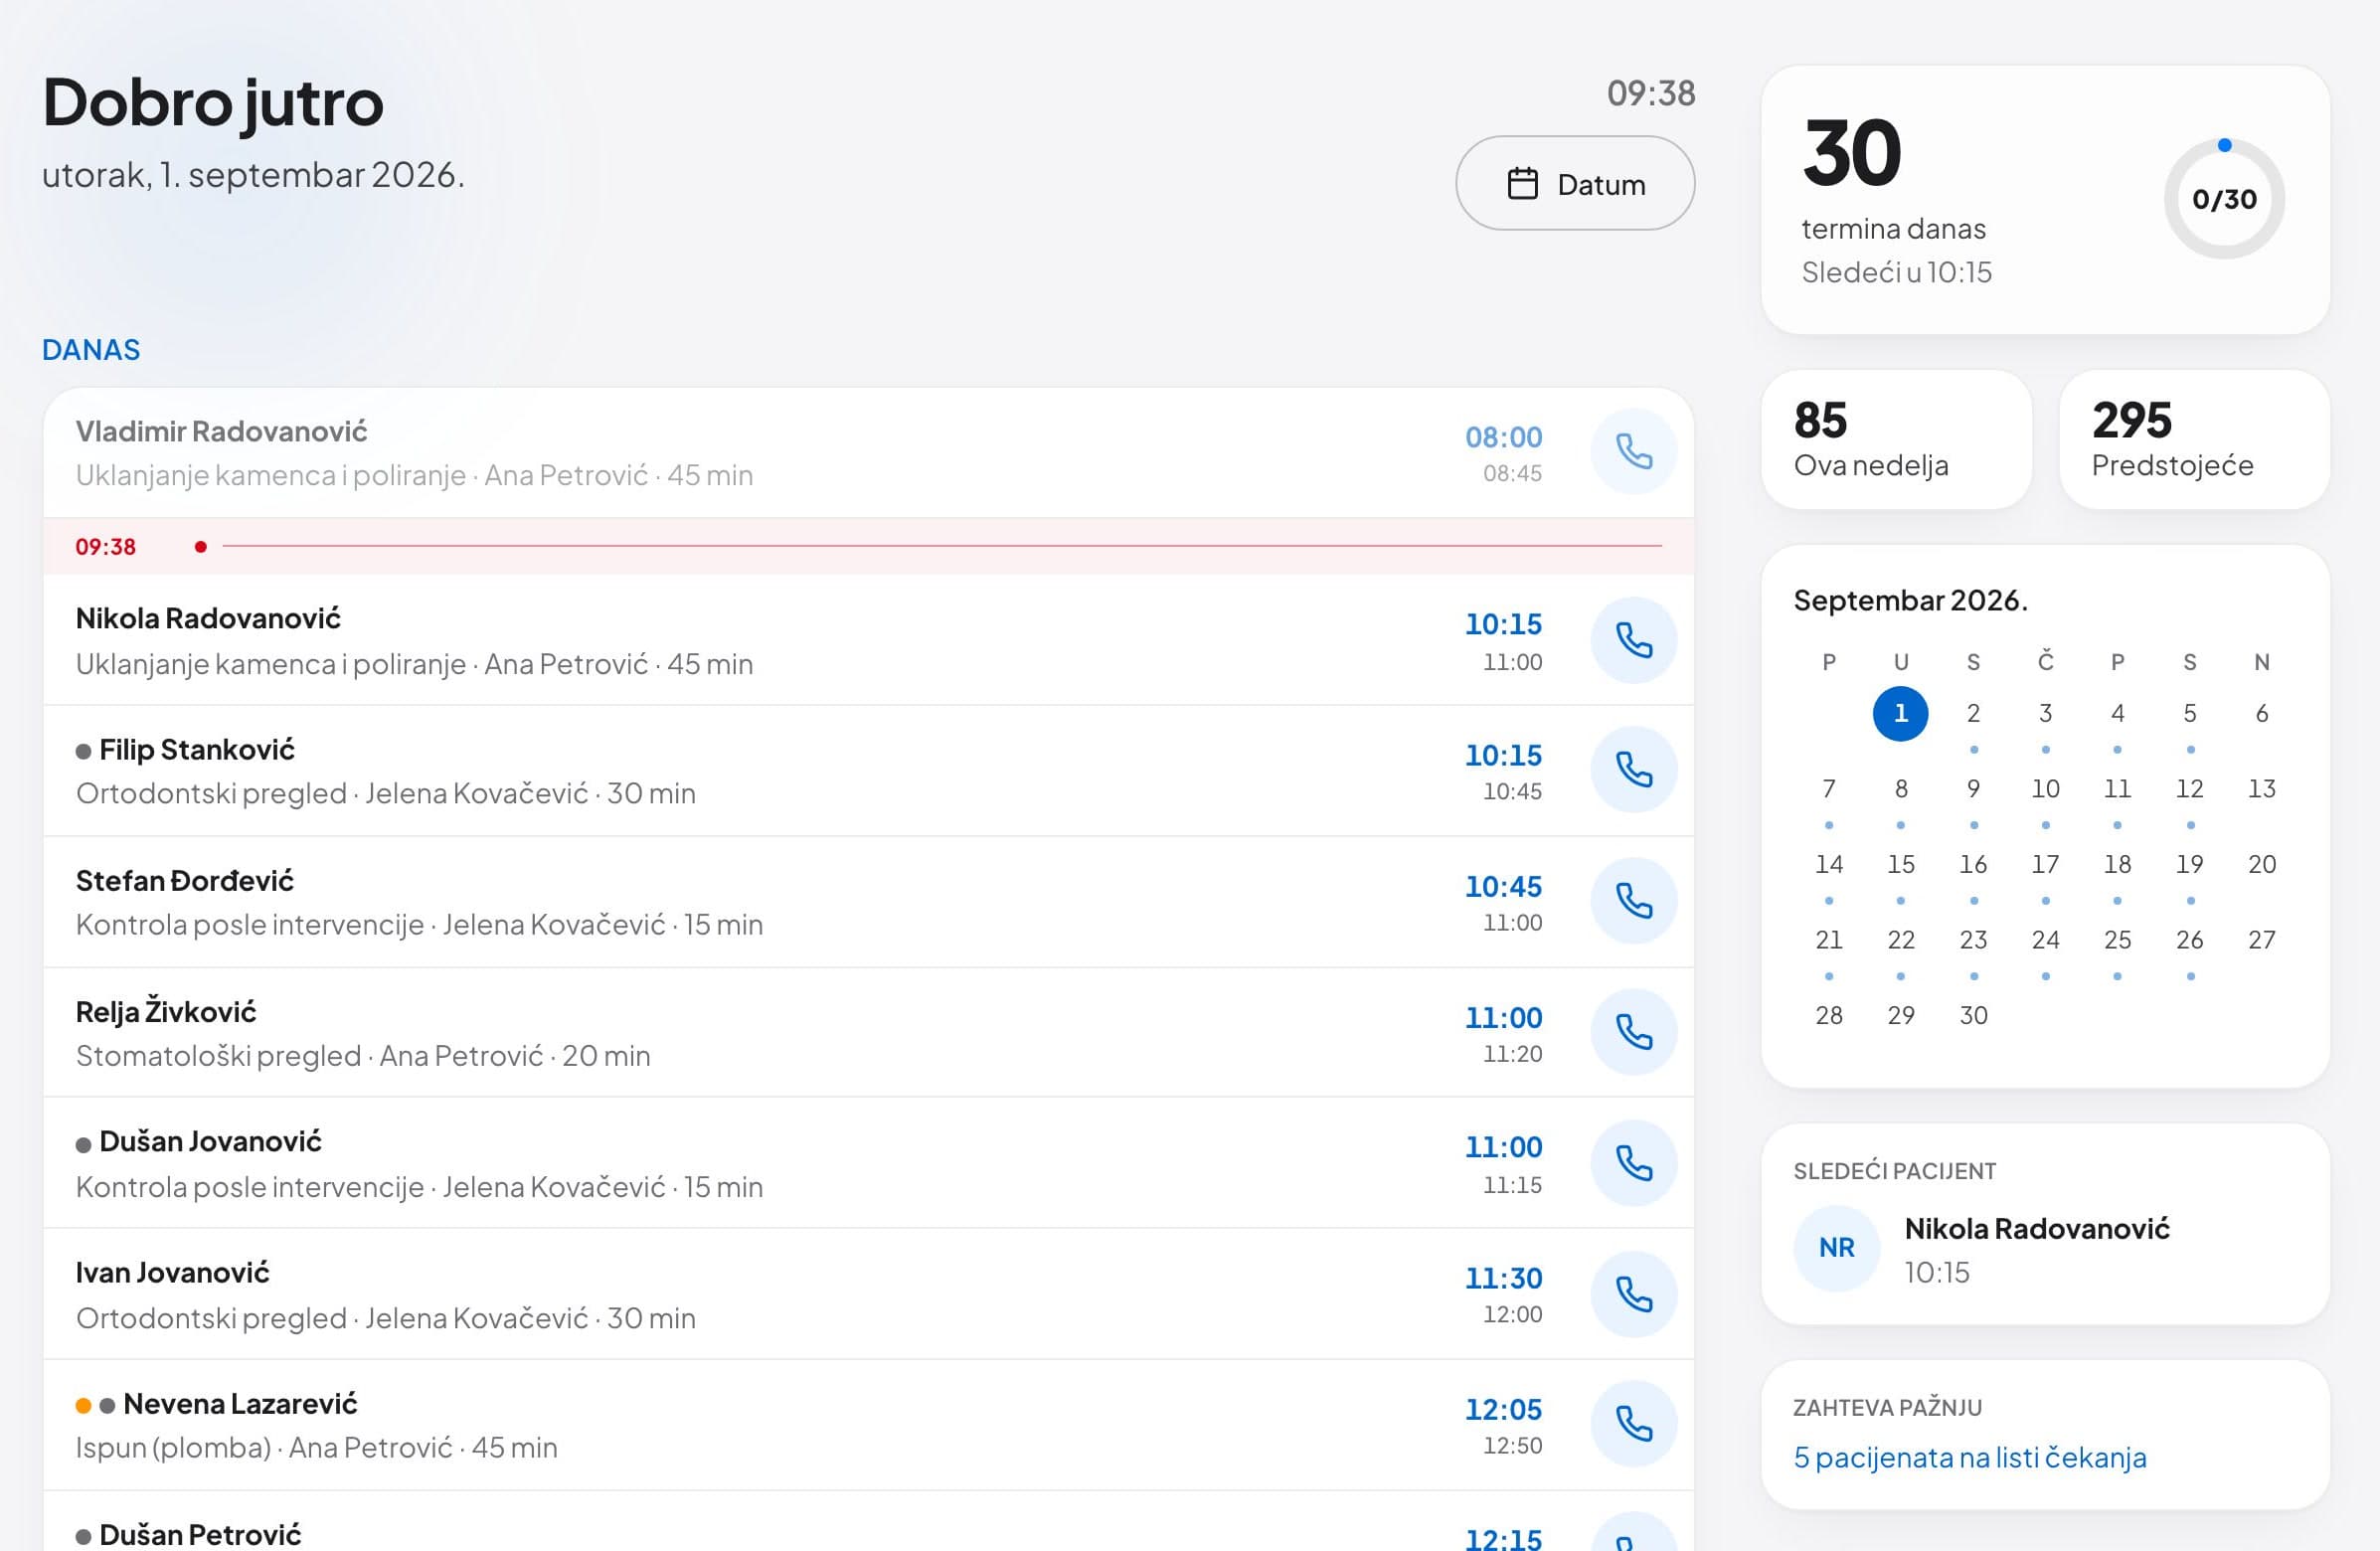2380x1551 pixels.
Task: Click the Sledeći u 10:15 text
Action: point(1896,272)
